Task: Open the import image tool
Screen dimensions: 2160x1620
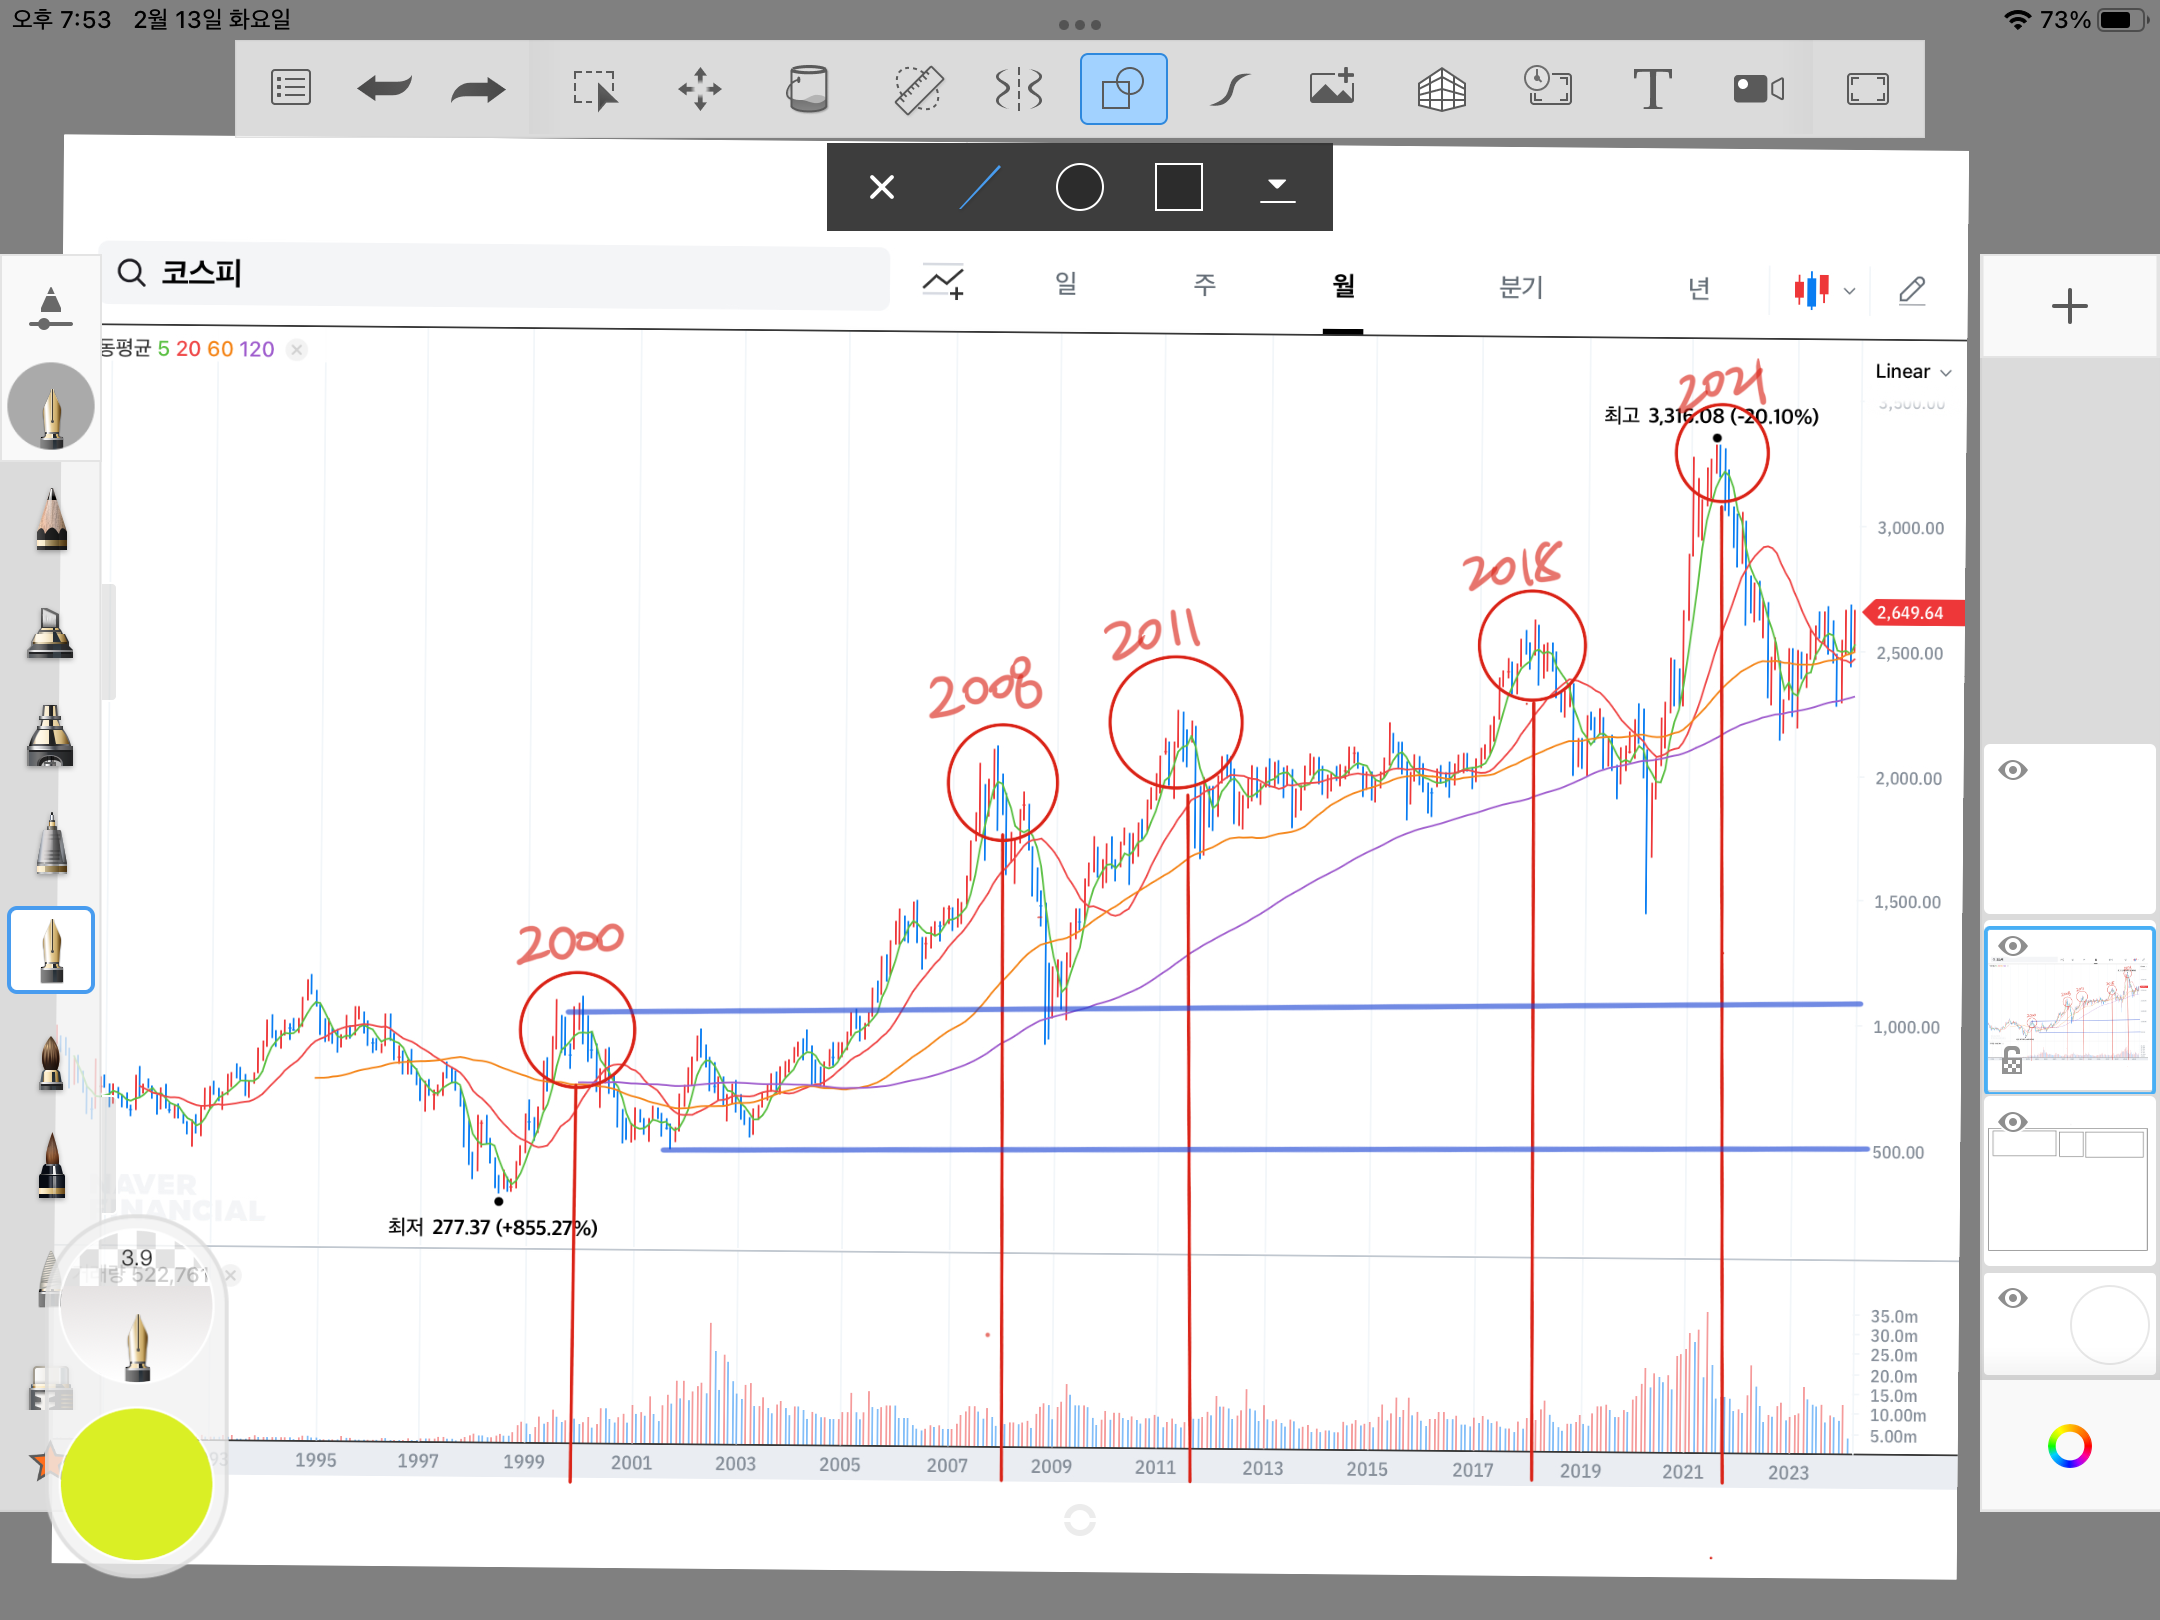Action: pyautogui.click(x=1332, y=89)
